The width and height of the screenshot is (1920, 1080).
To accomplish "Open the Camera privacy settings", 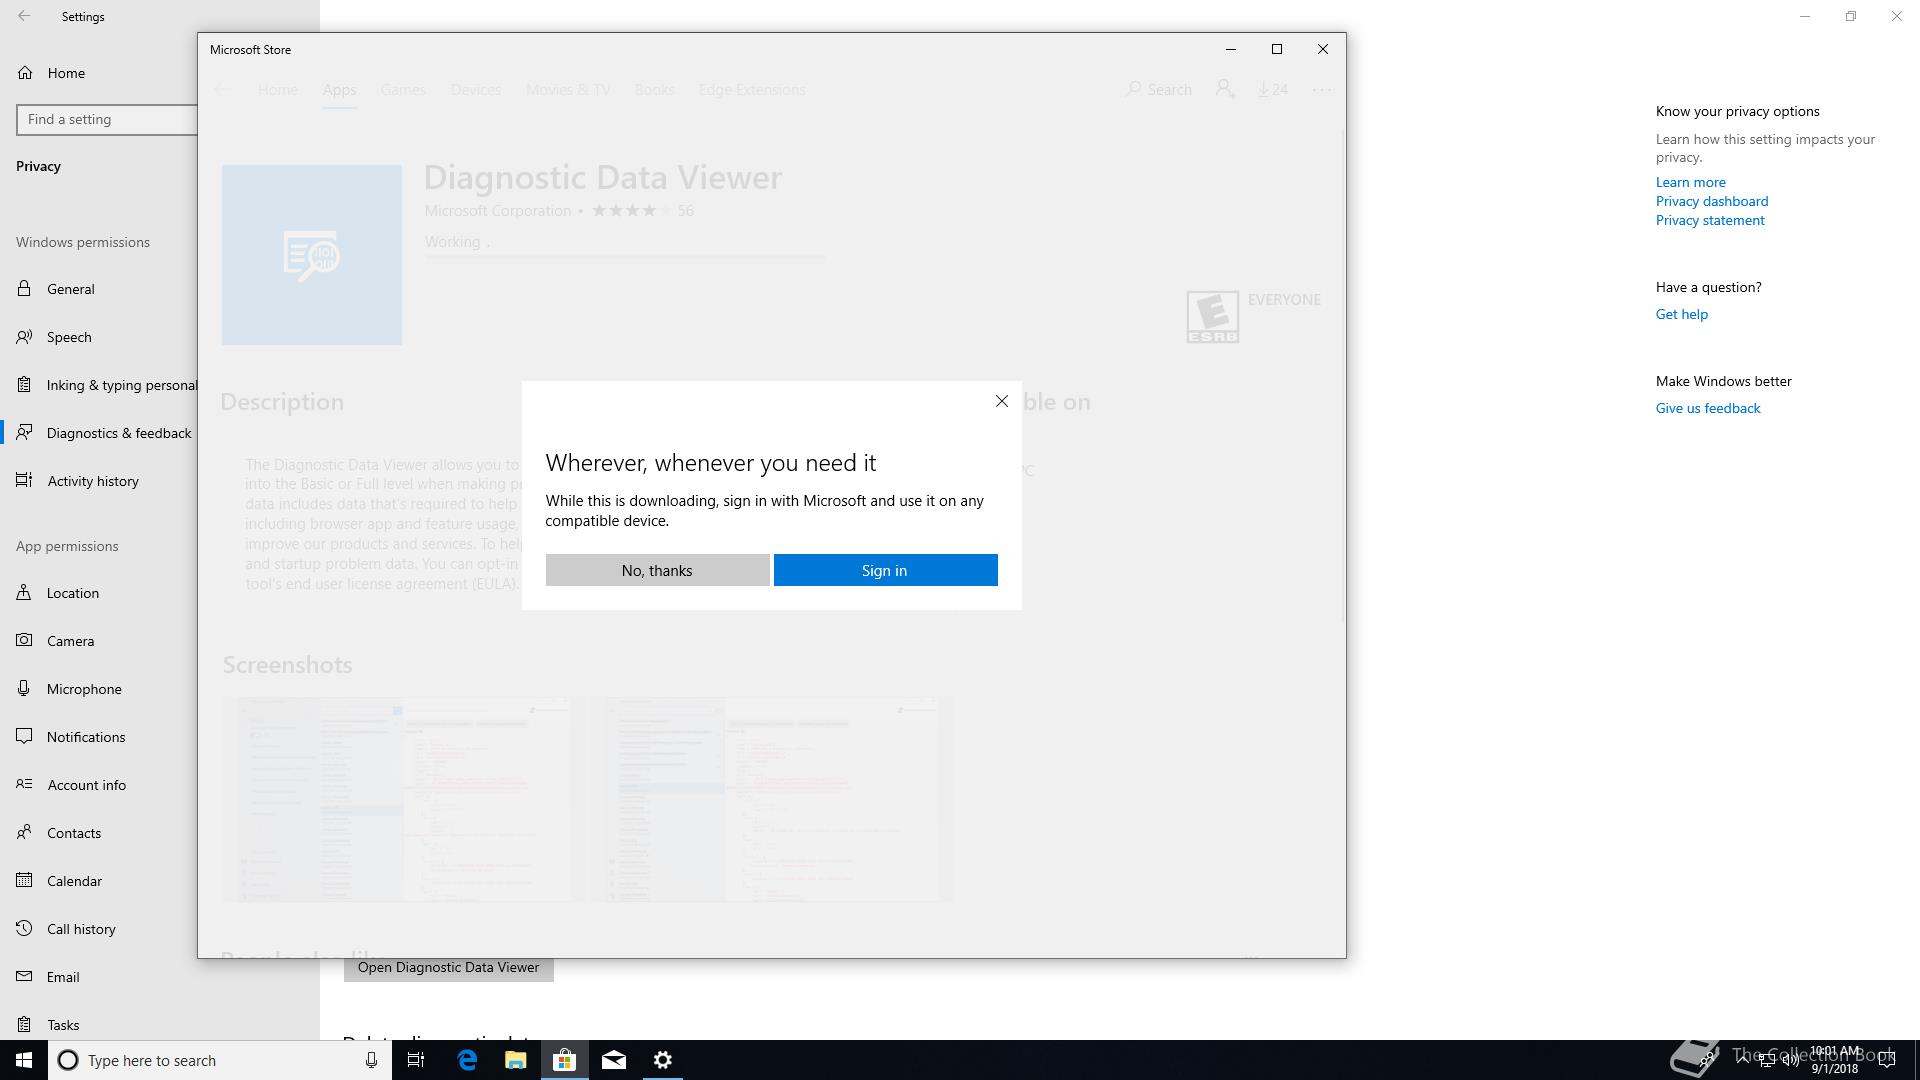I will click(x=70, y=641).
